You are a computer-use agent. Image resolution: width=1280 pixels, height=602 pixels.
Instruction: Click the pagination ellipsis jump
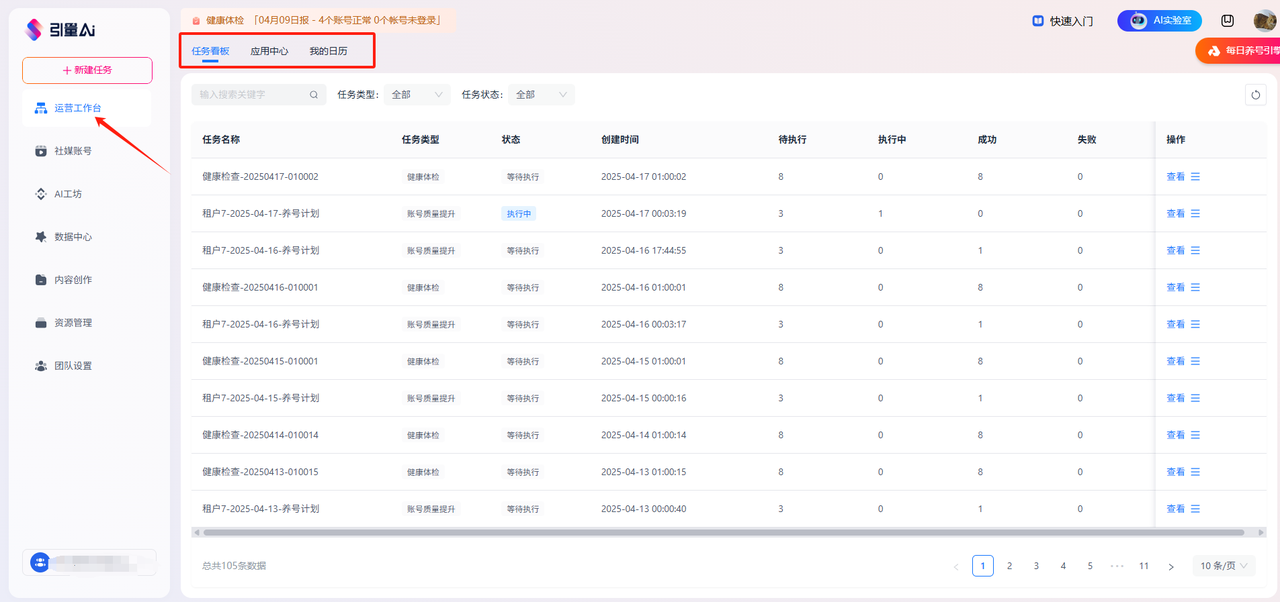pyautogui.click(x=1117, y=566)
